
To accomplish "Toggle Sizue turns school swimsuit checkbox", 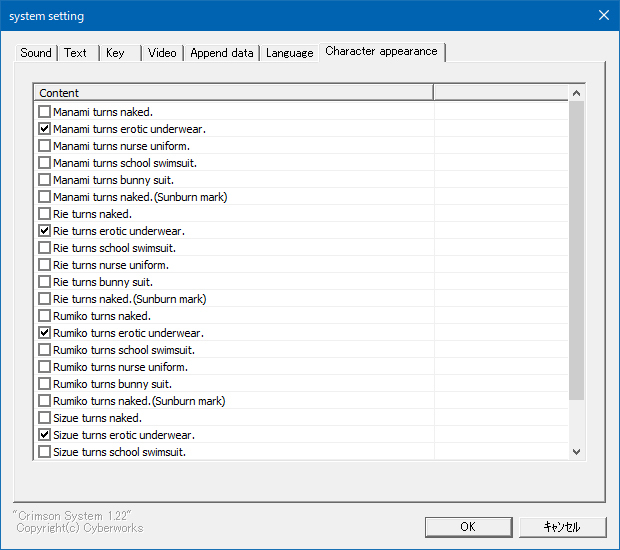I will click(x=44, y=452).
